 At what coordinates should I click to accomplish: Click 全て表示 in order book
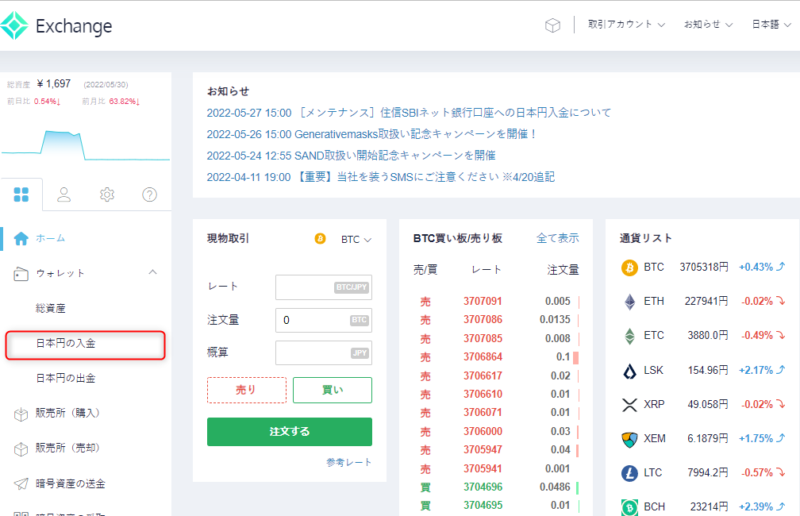coord(558,238)
